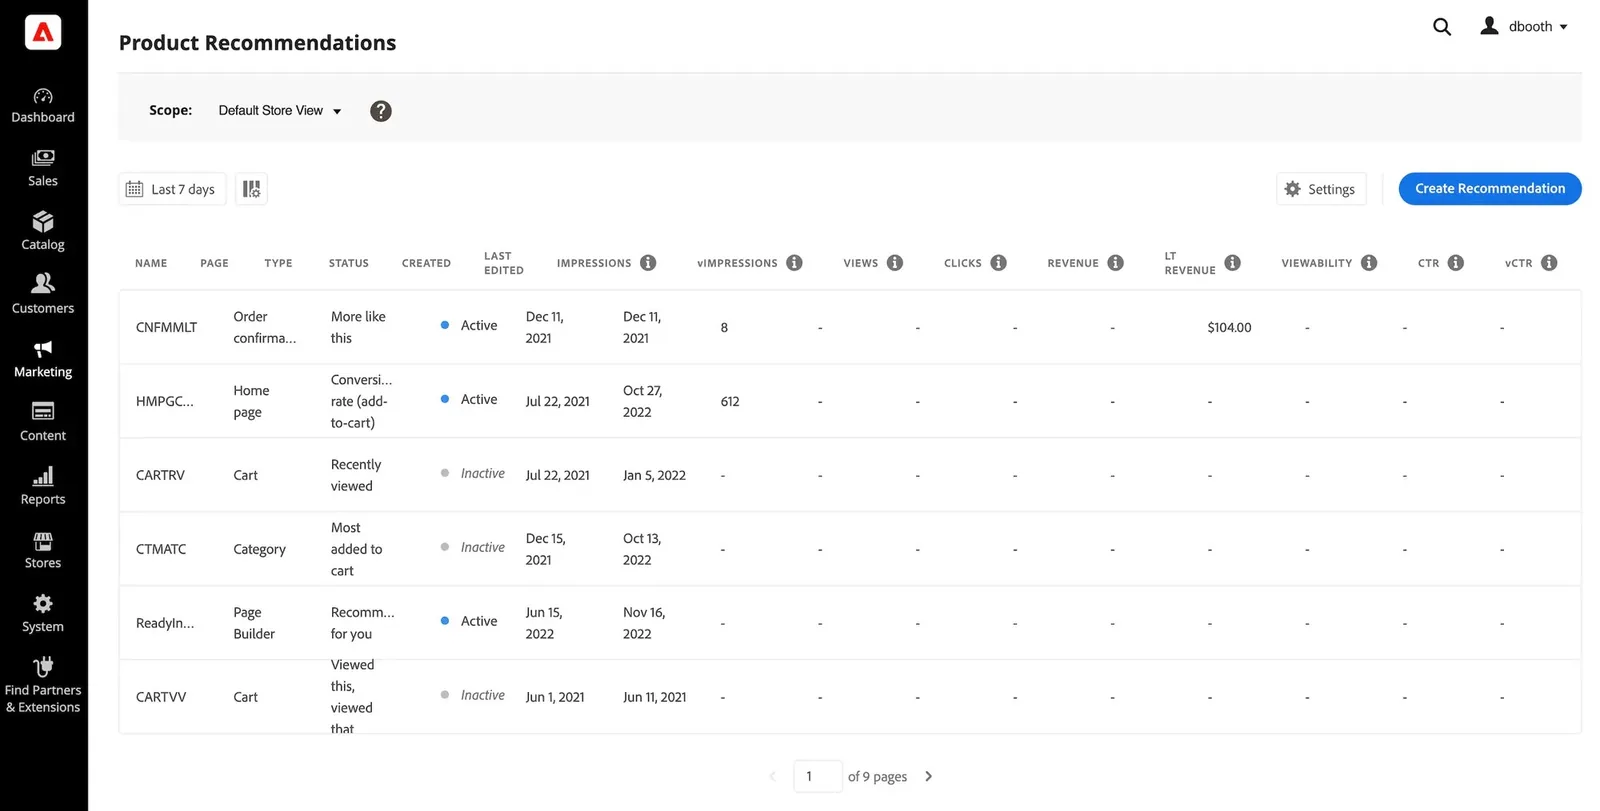Click the help question mark icon
Viewport: 1600px width, 811px height.
click(x=380, y=111)
